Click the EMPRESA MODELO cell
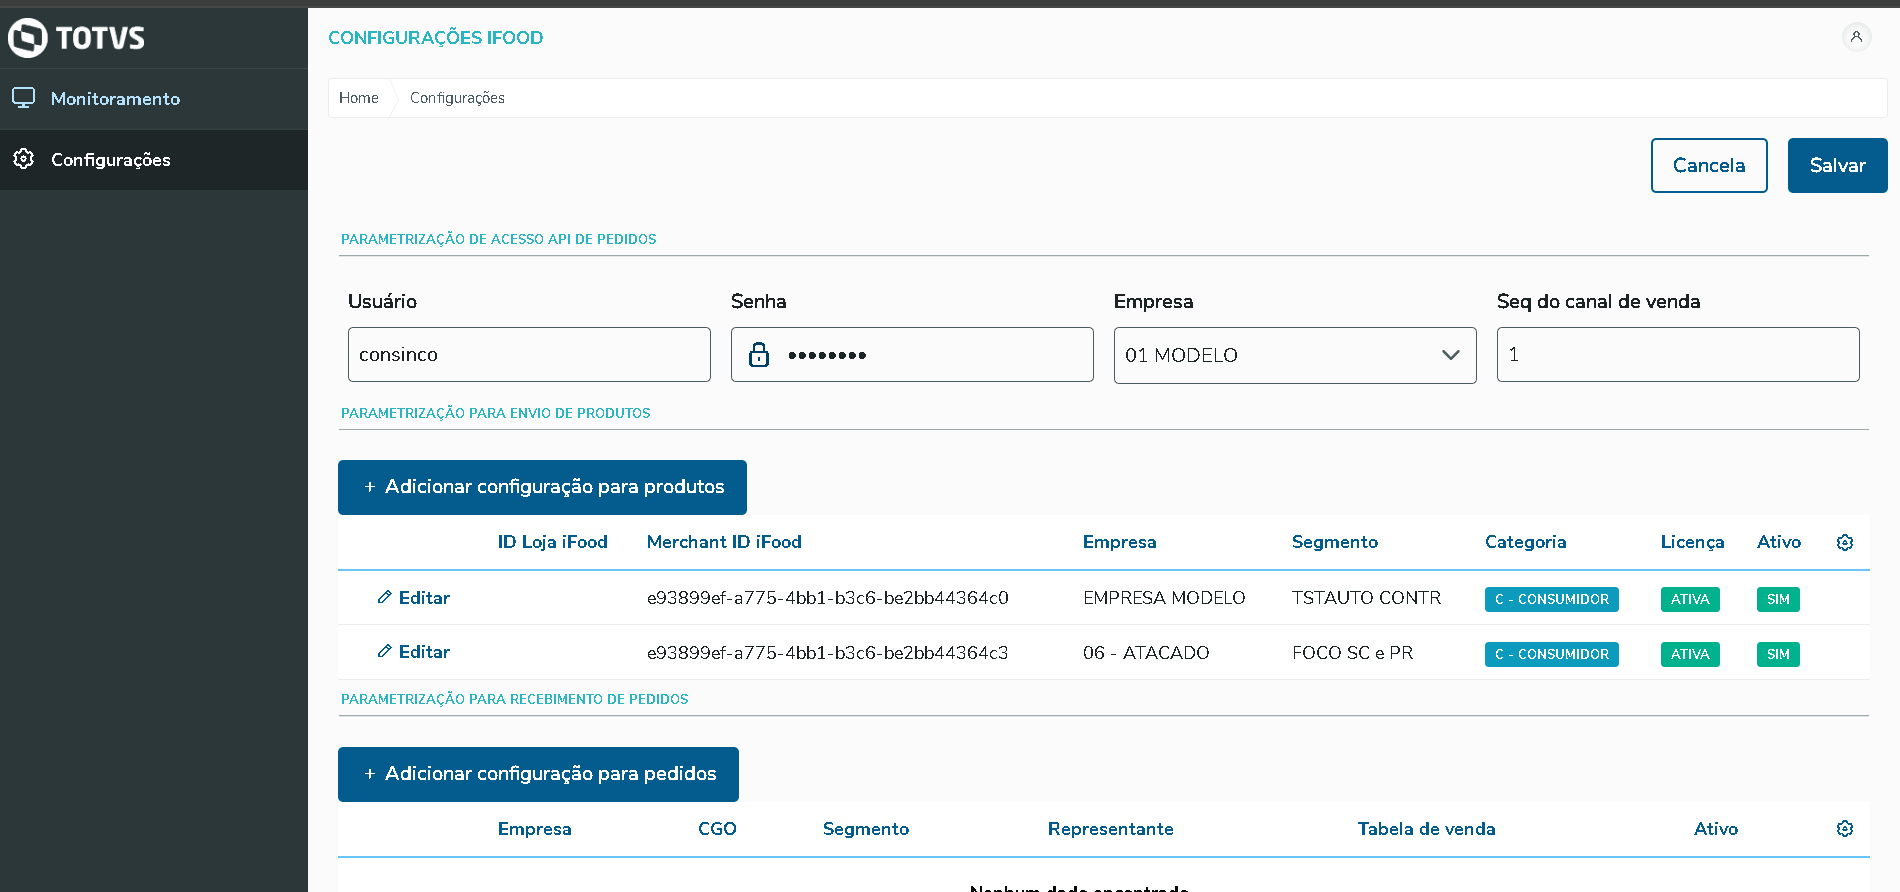This screenshot has width=1900, height=892. click(x=1164, y=598)
